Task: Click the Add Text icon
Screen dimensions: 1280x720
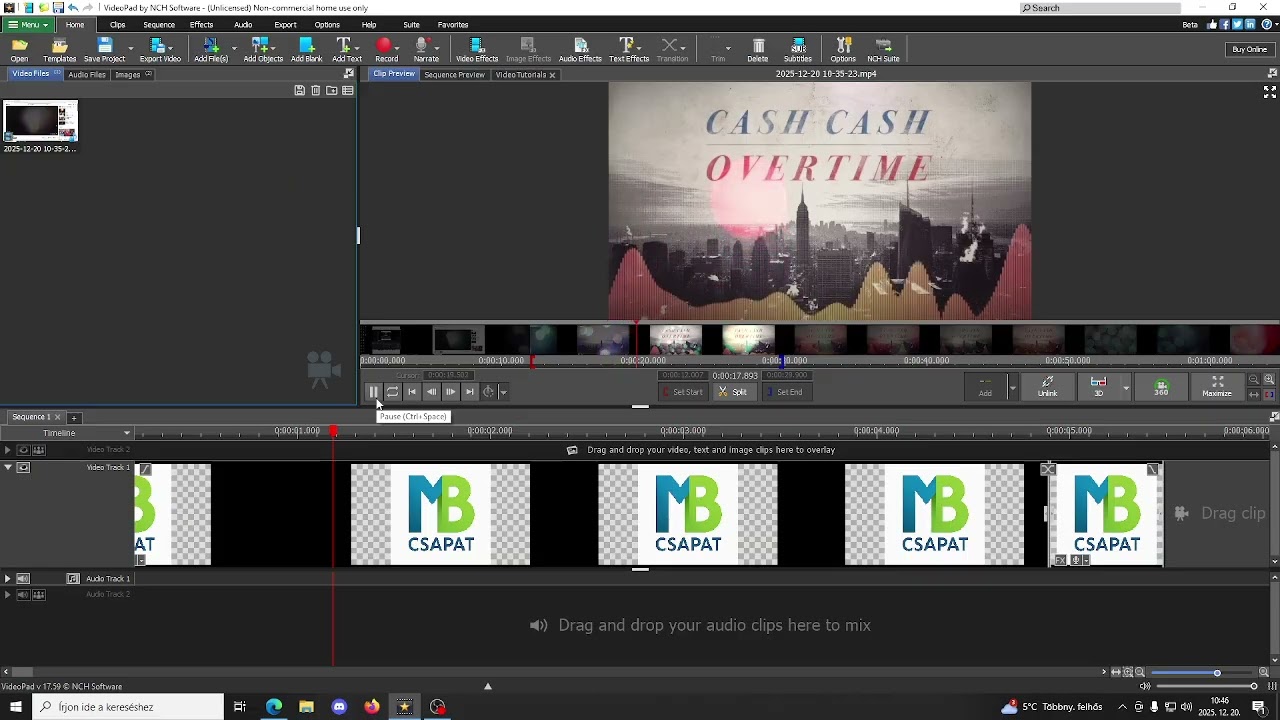Action: 347,50
